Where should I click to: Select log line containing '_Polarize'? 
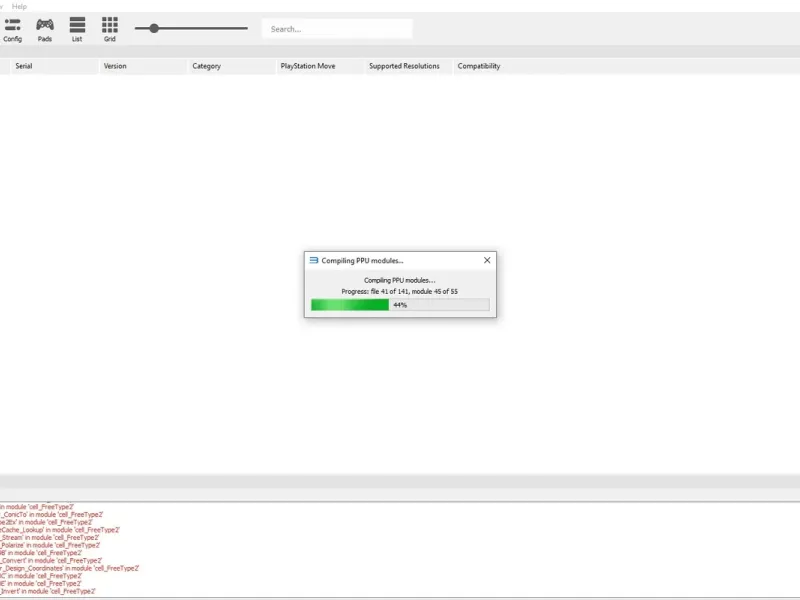50,545
